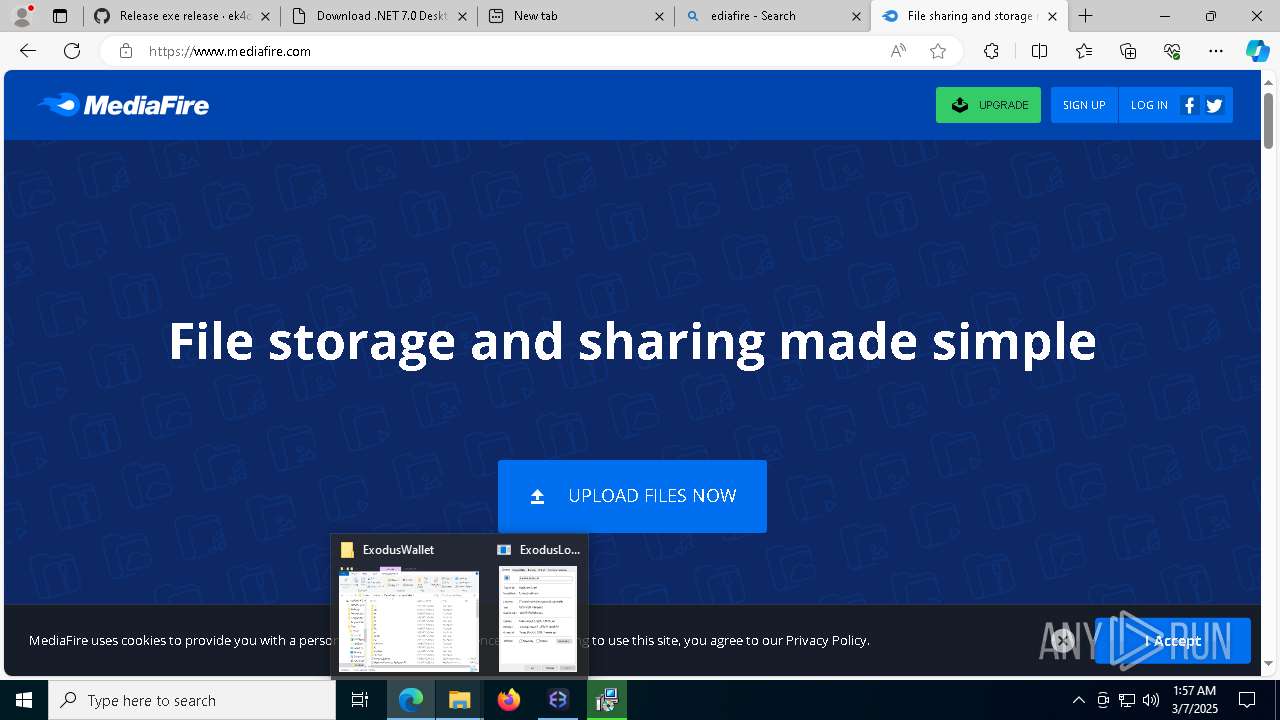Open network status tray icon
Image resolution: width=1280 pixels, height=720 pixels.
pyautogui.click(x=1127, y=700)
